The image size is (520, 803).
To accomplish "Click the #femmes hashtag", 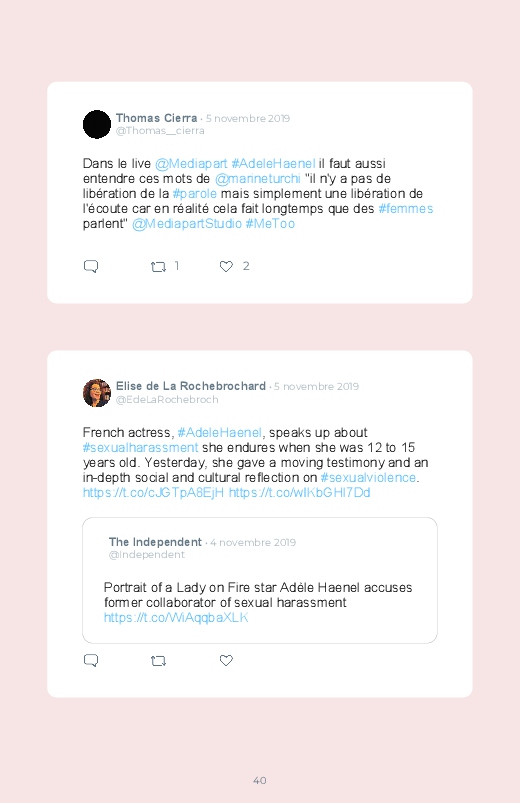I will click(x=406, y=208).
